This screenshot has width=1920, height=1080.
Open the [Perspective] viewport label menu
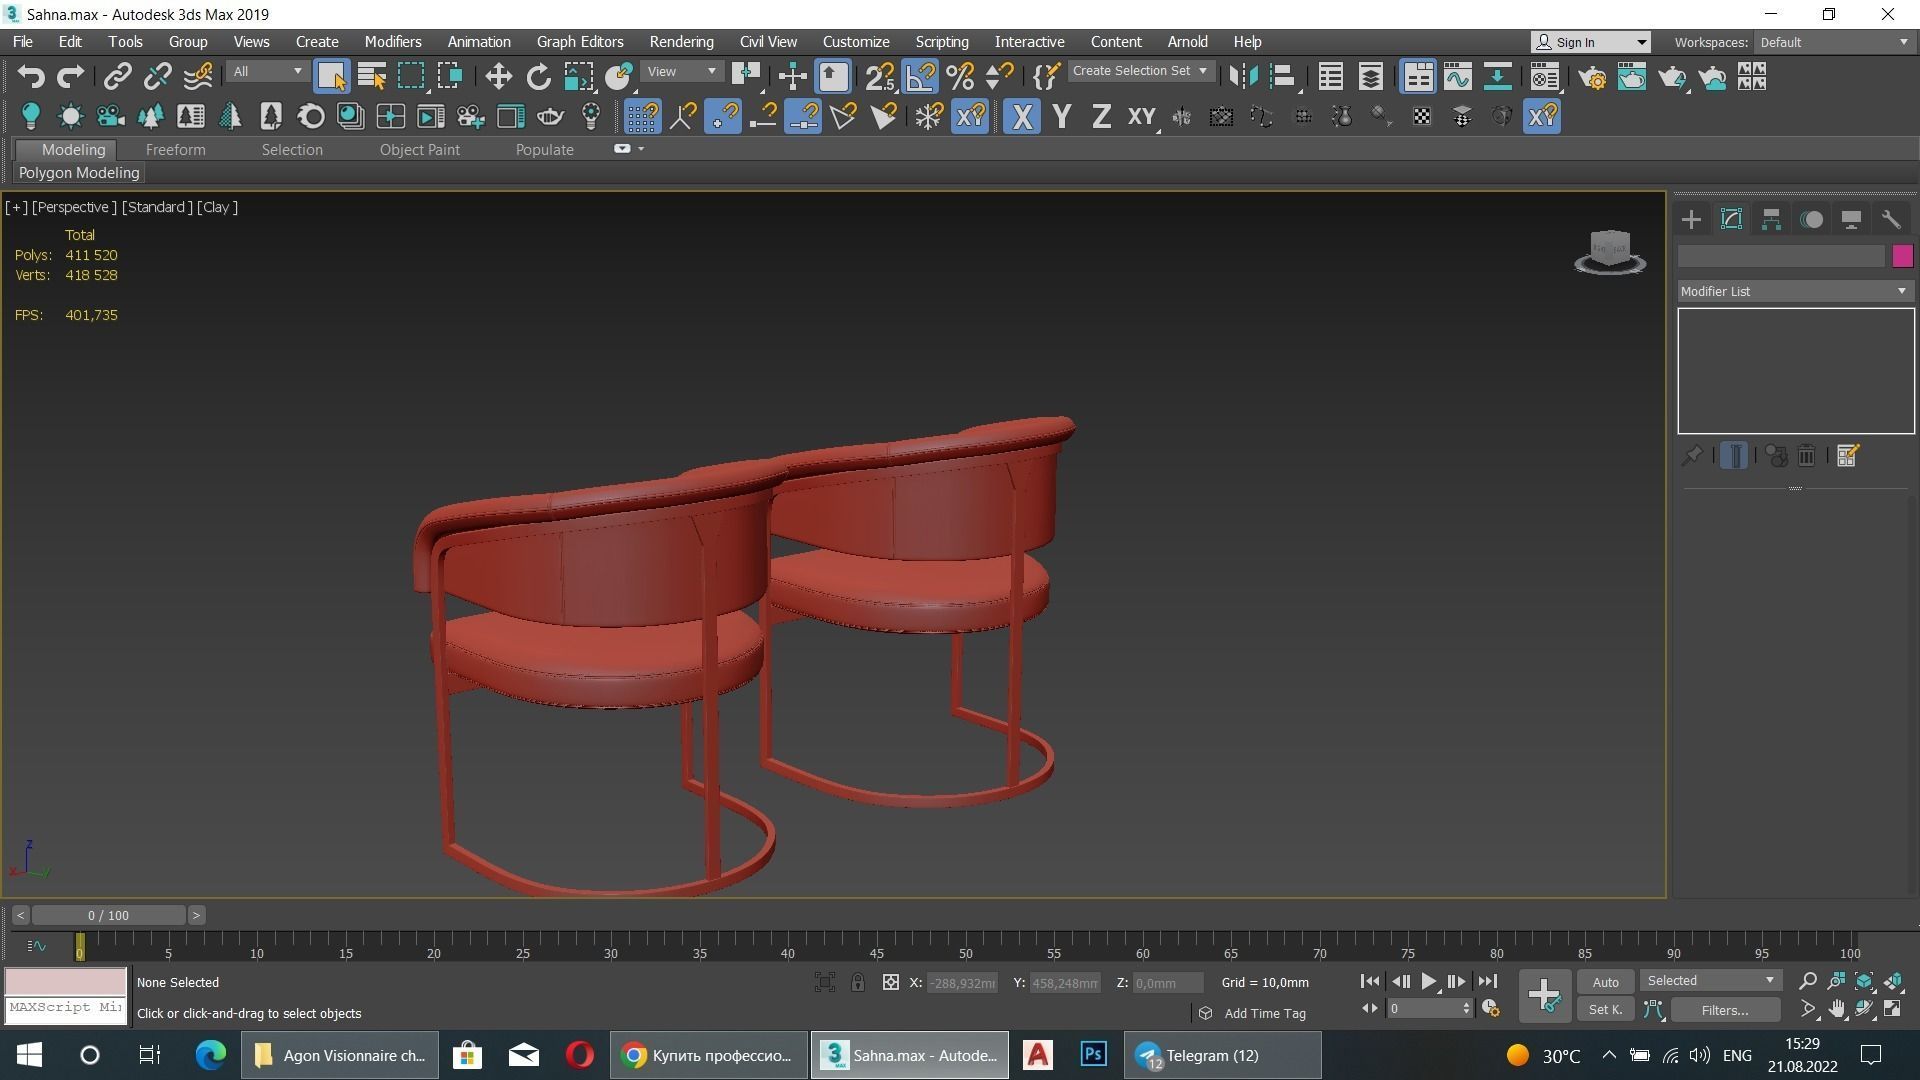pyautogui.click(x=74, y=207)
